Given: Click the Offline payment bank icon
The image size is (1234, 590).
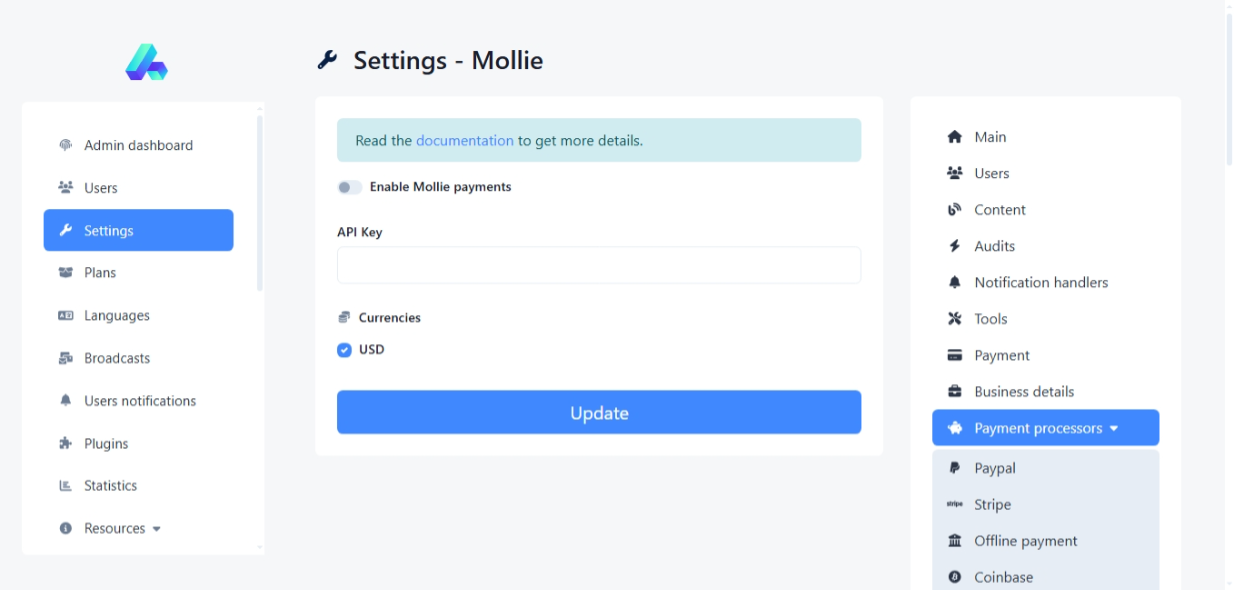Looking at the screenshot, I should [x=954, y=541].
